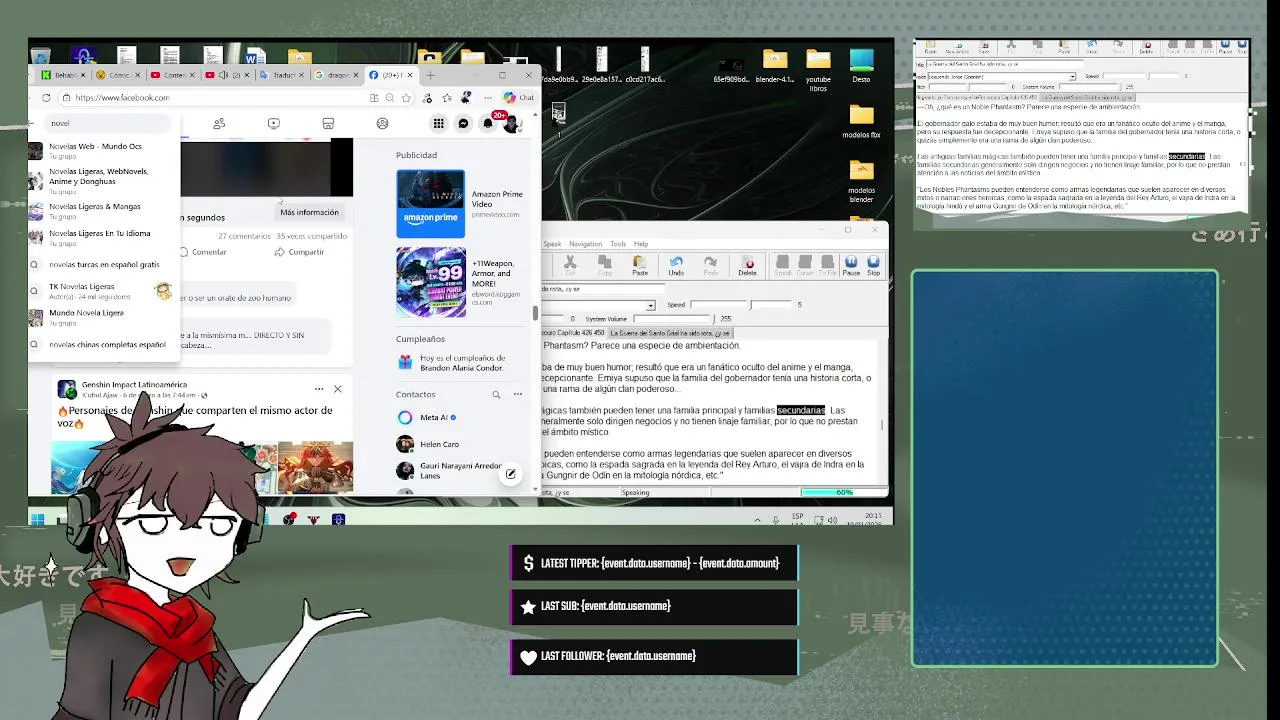Switch to the Cómic browser tab
This screenshot has width=1280, height=720.
(118, 75)
